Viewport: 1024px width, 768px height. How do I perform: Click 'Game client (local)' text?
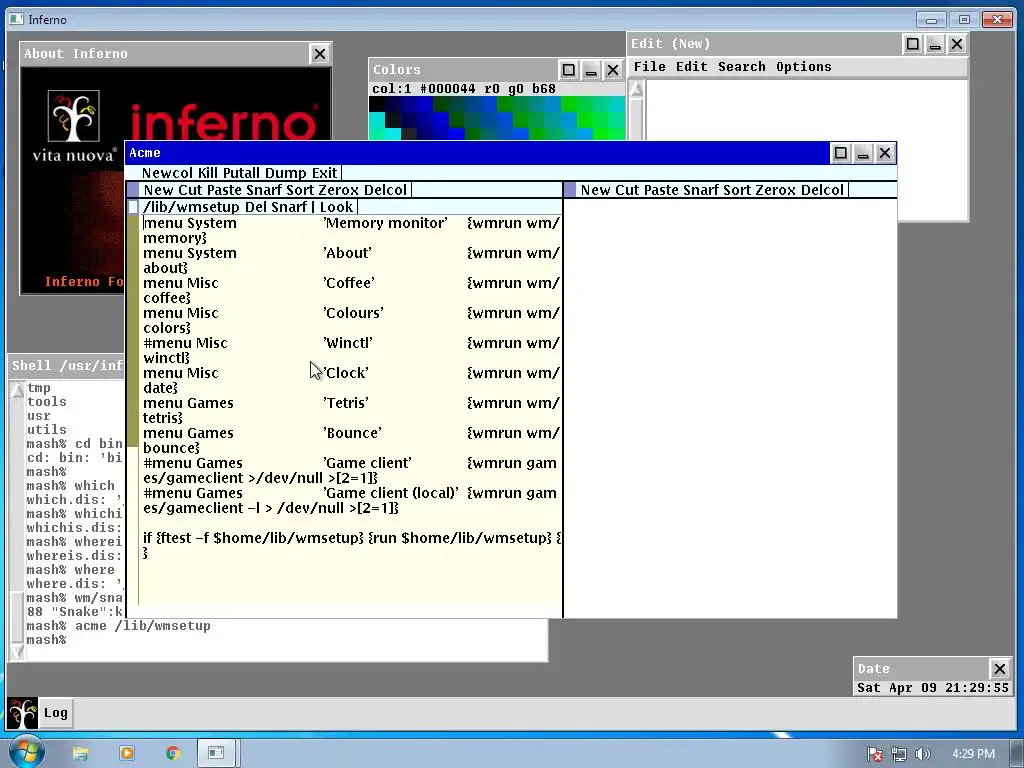(391, 493)
